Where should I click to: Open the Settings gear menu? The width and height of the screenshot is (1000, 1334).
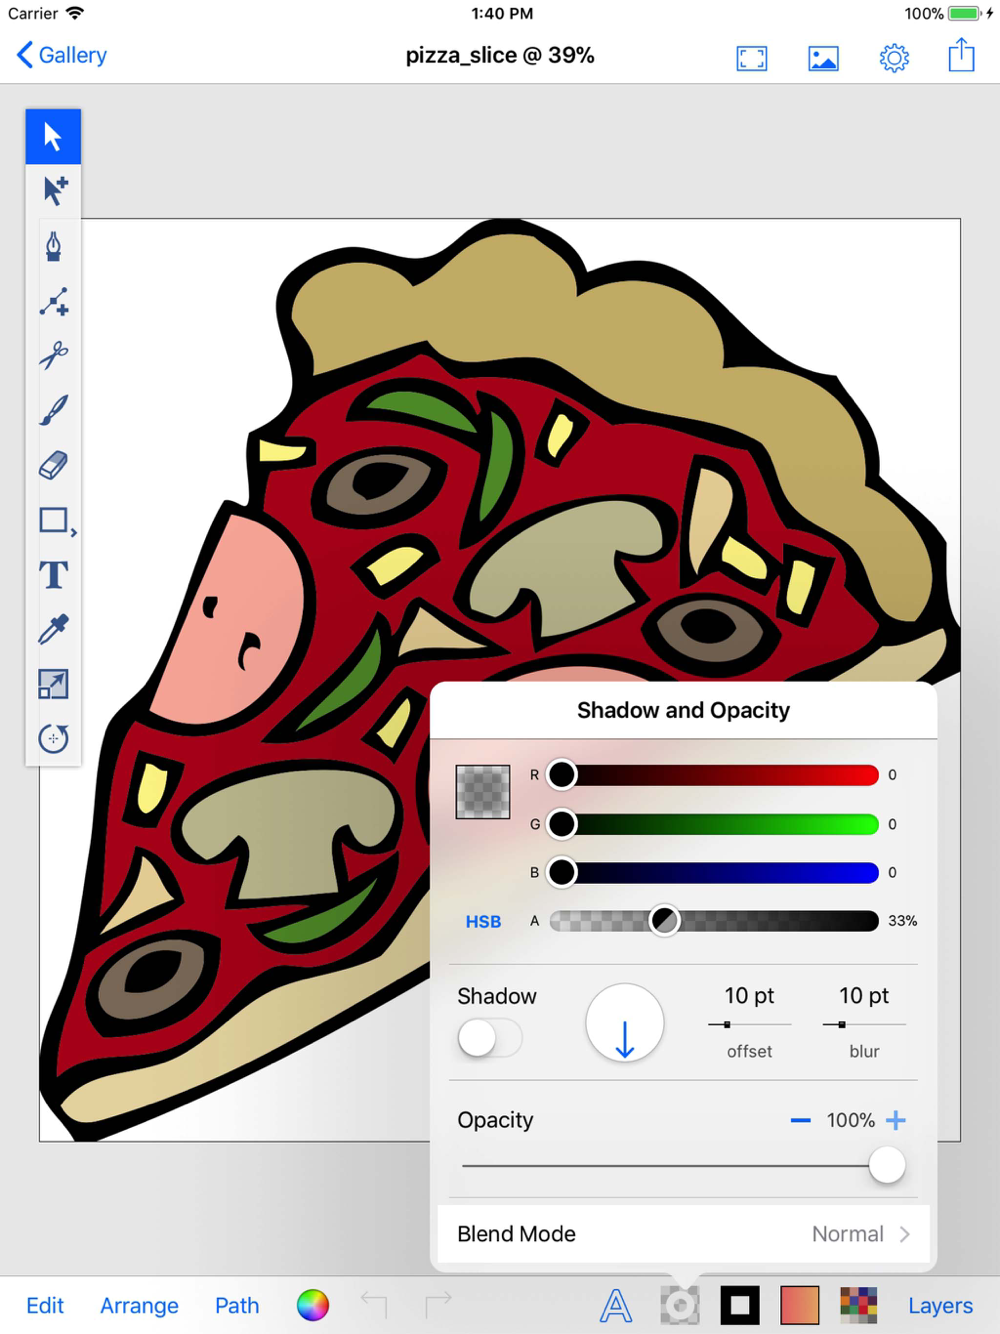tap(894, 58)
